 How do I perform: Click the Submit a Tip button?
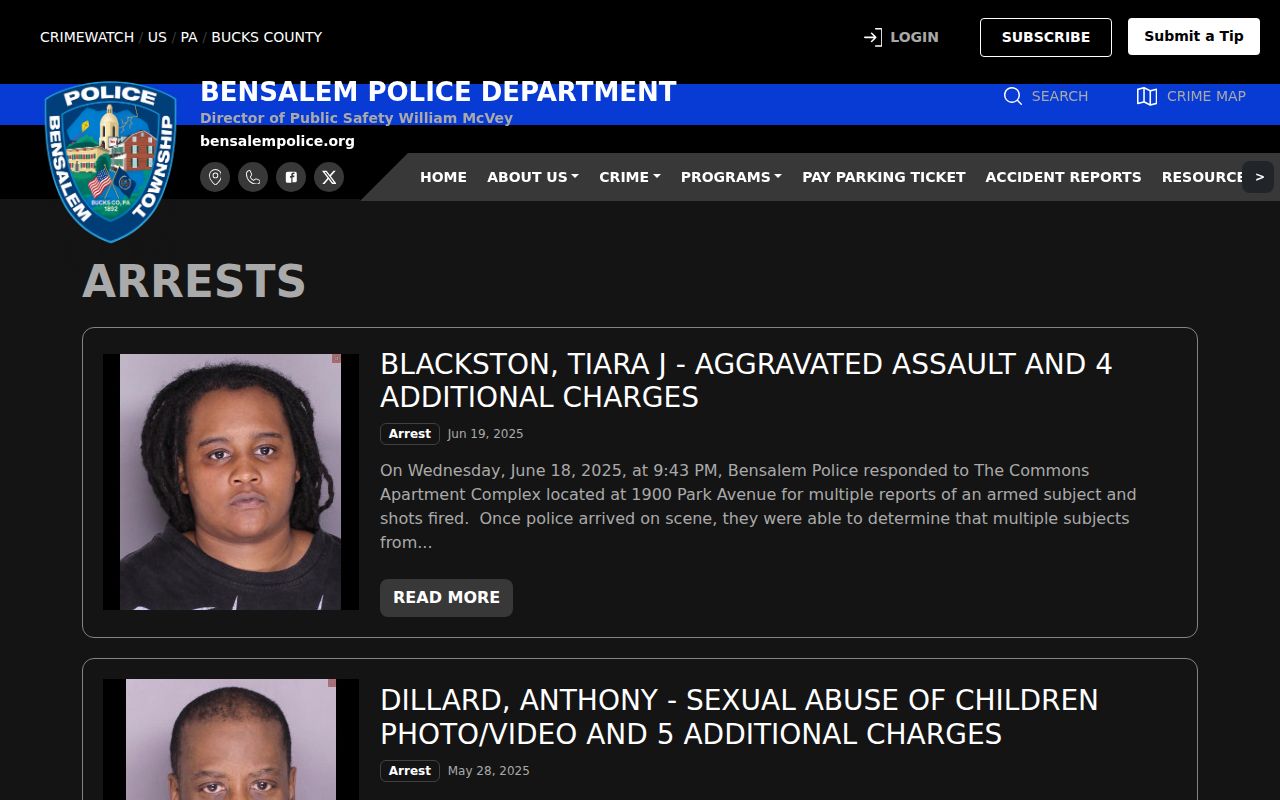coord(1194,36)
